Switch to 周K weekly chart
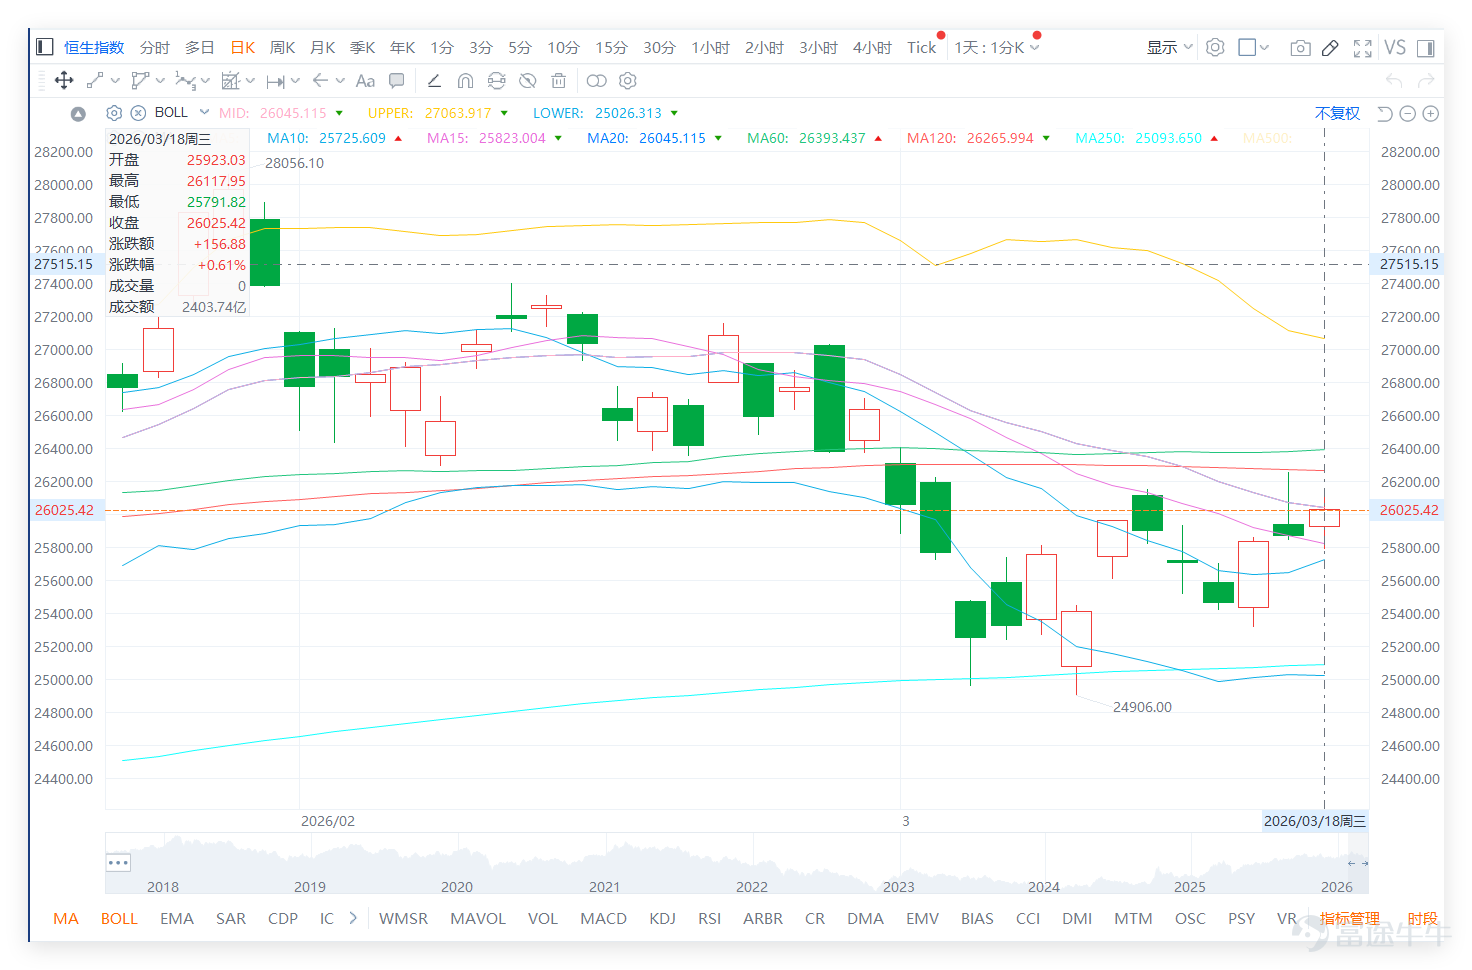The image size is (1472, 970). [x=283, y=47]
